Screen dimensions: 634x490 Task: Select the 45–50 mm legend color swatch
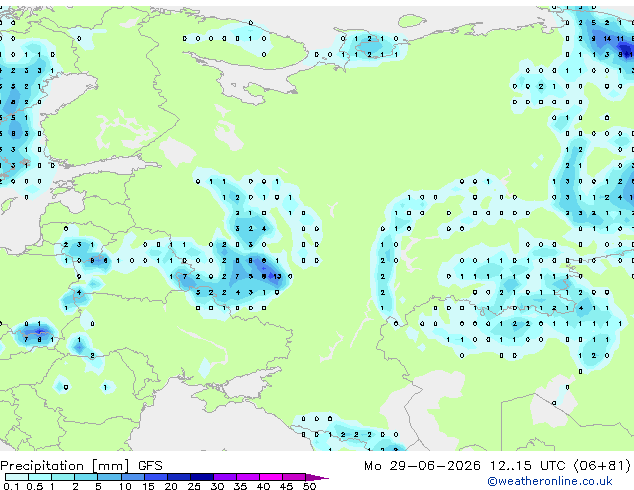tap(294, 477)
